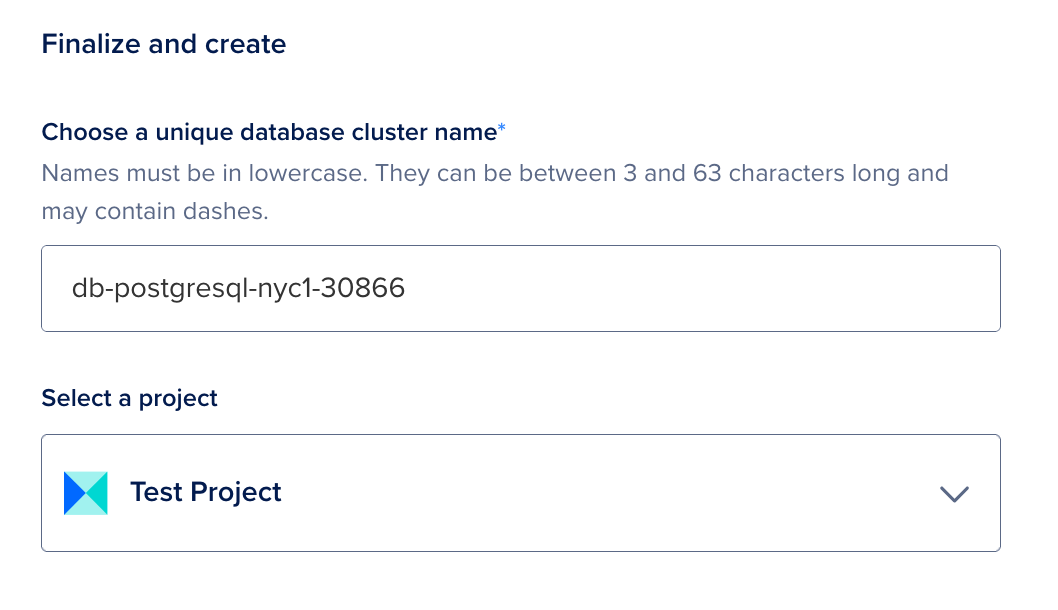Click the Select a project label
The image size is (1058, 610).
[x=129, y=398]
